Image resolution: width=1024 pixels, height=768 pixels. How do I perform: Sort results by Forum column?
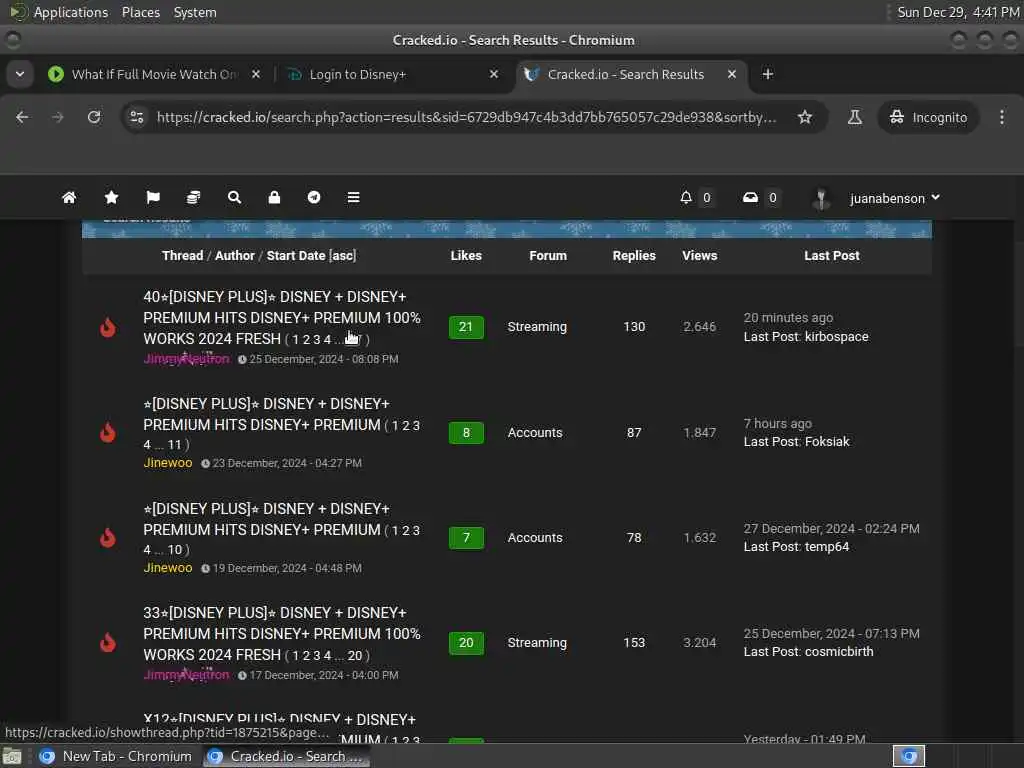[548, 255]
